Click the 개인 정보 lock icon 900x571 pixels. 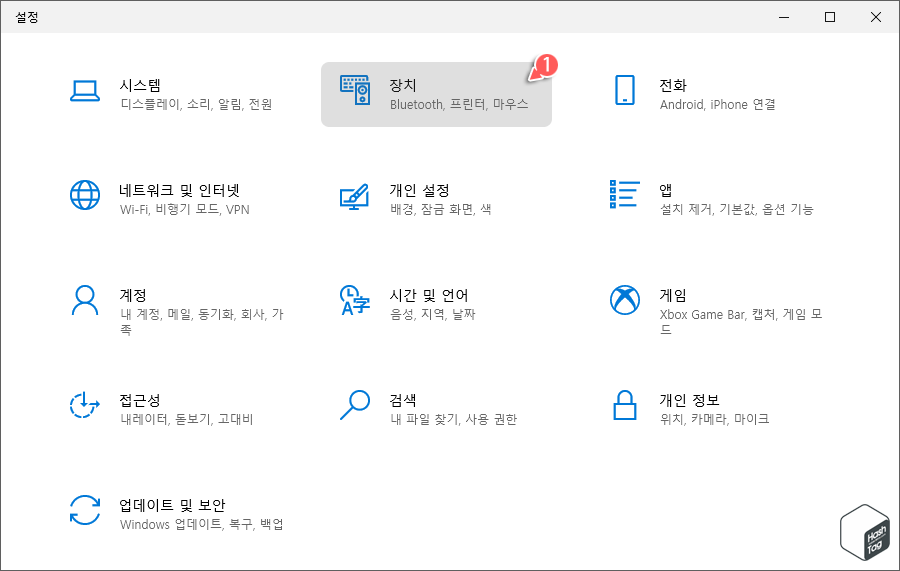(624, 405)
